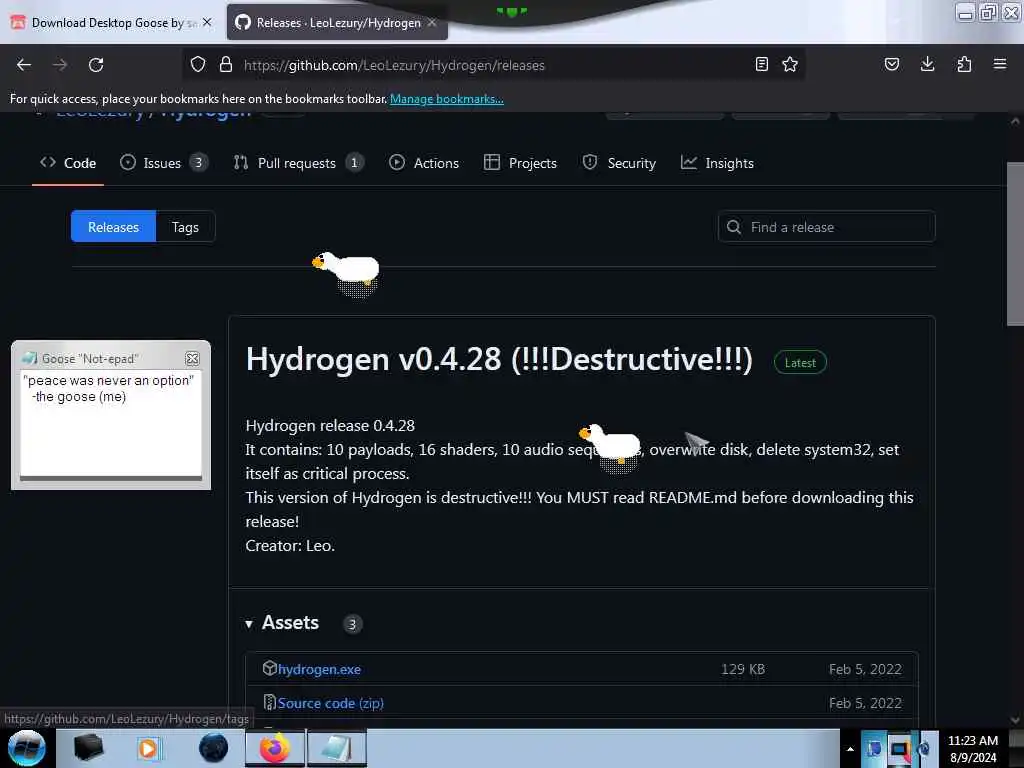Click the 129 KB file size text
The width and height of the screenshot is (1024, 768).
point(743,669)
